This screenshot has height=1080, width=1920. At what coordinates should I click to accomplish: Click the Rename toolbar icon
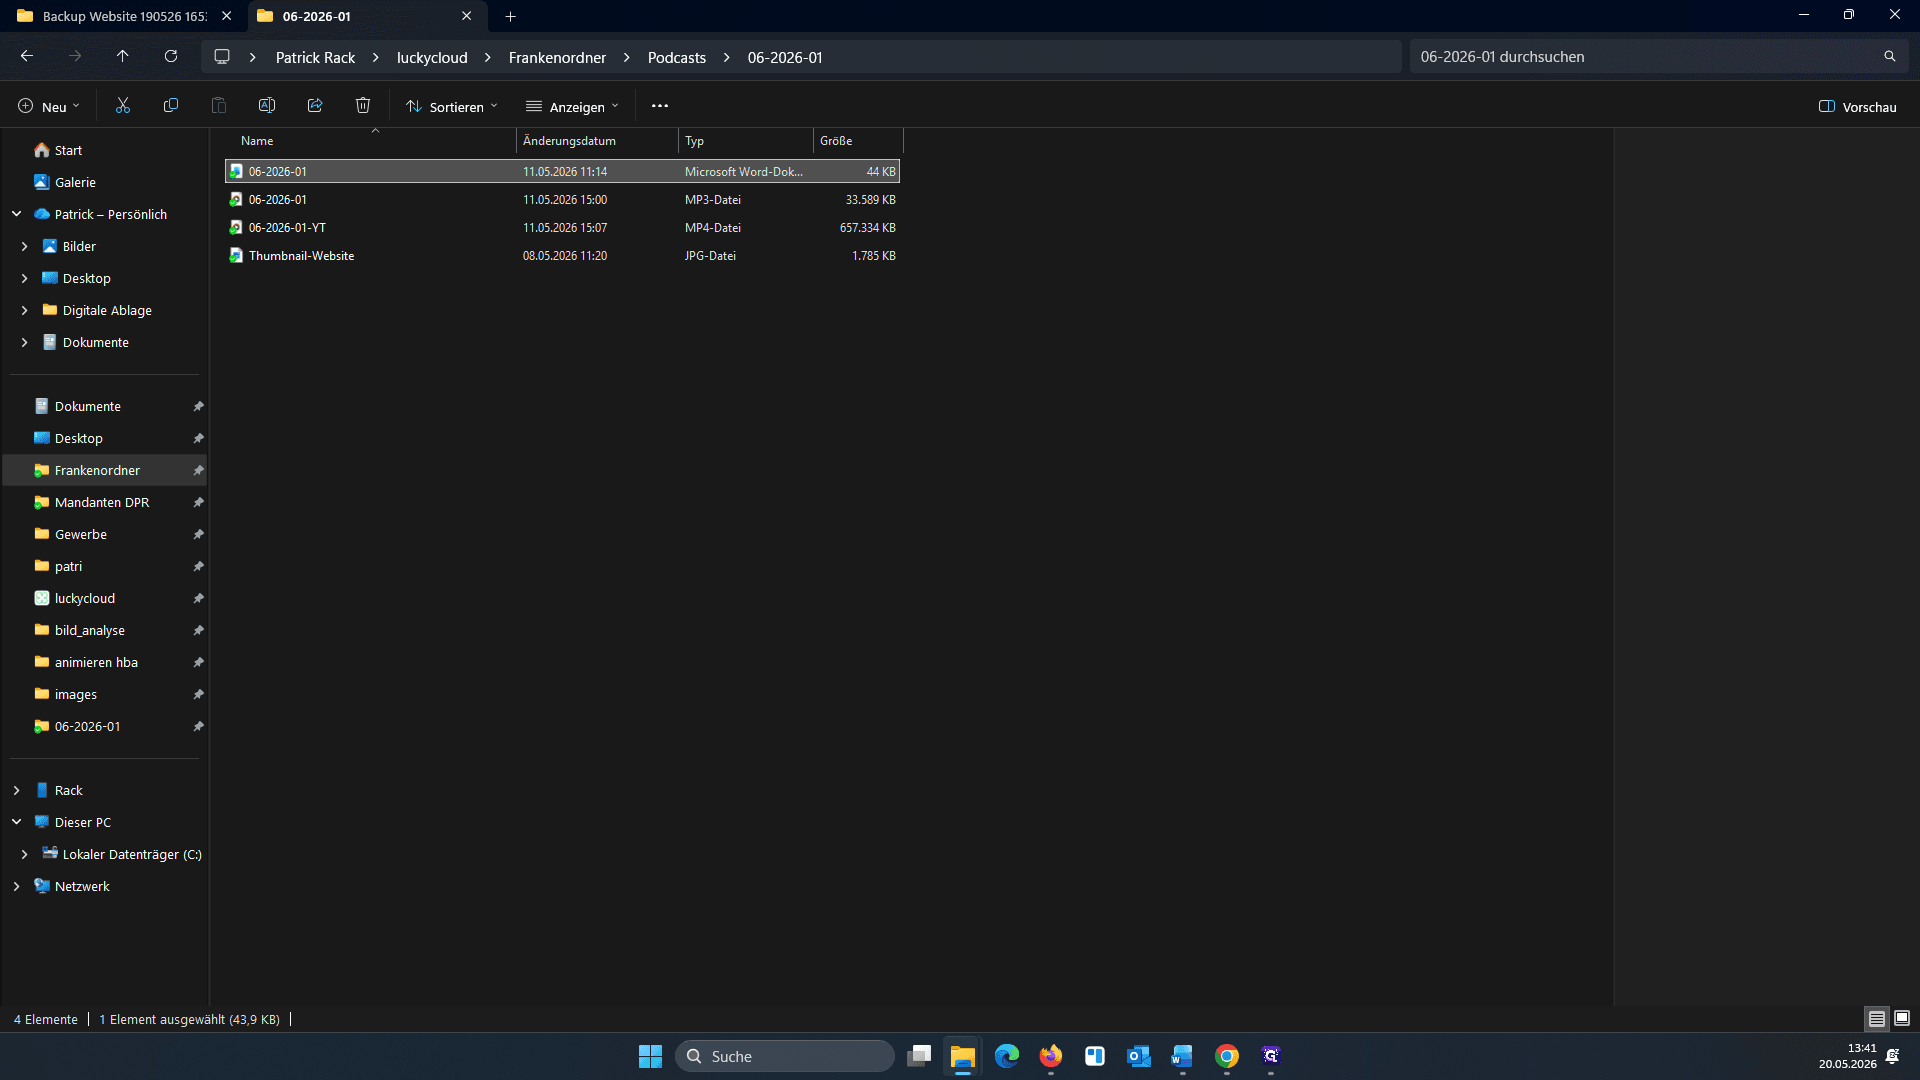tap(267, 106)
